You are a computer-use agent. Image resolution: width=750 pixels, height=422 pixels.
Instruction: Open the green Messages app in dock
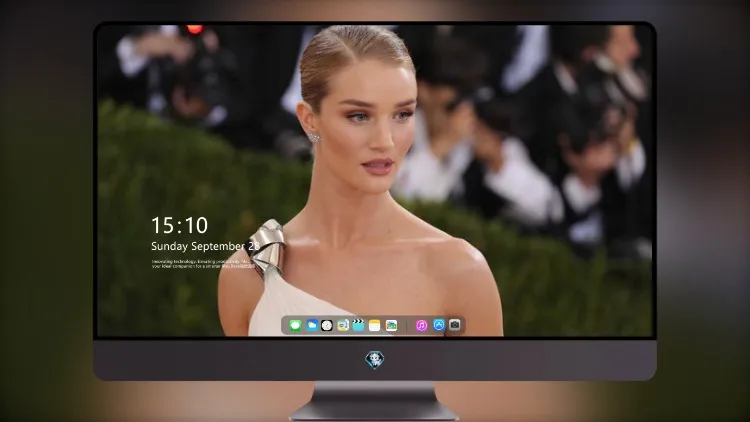[x=295, y=326]
